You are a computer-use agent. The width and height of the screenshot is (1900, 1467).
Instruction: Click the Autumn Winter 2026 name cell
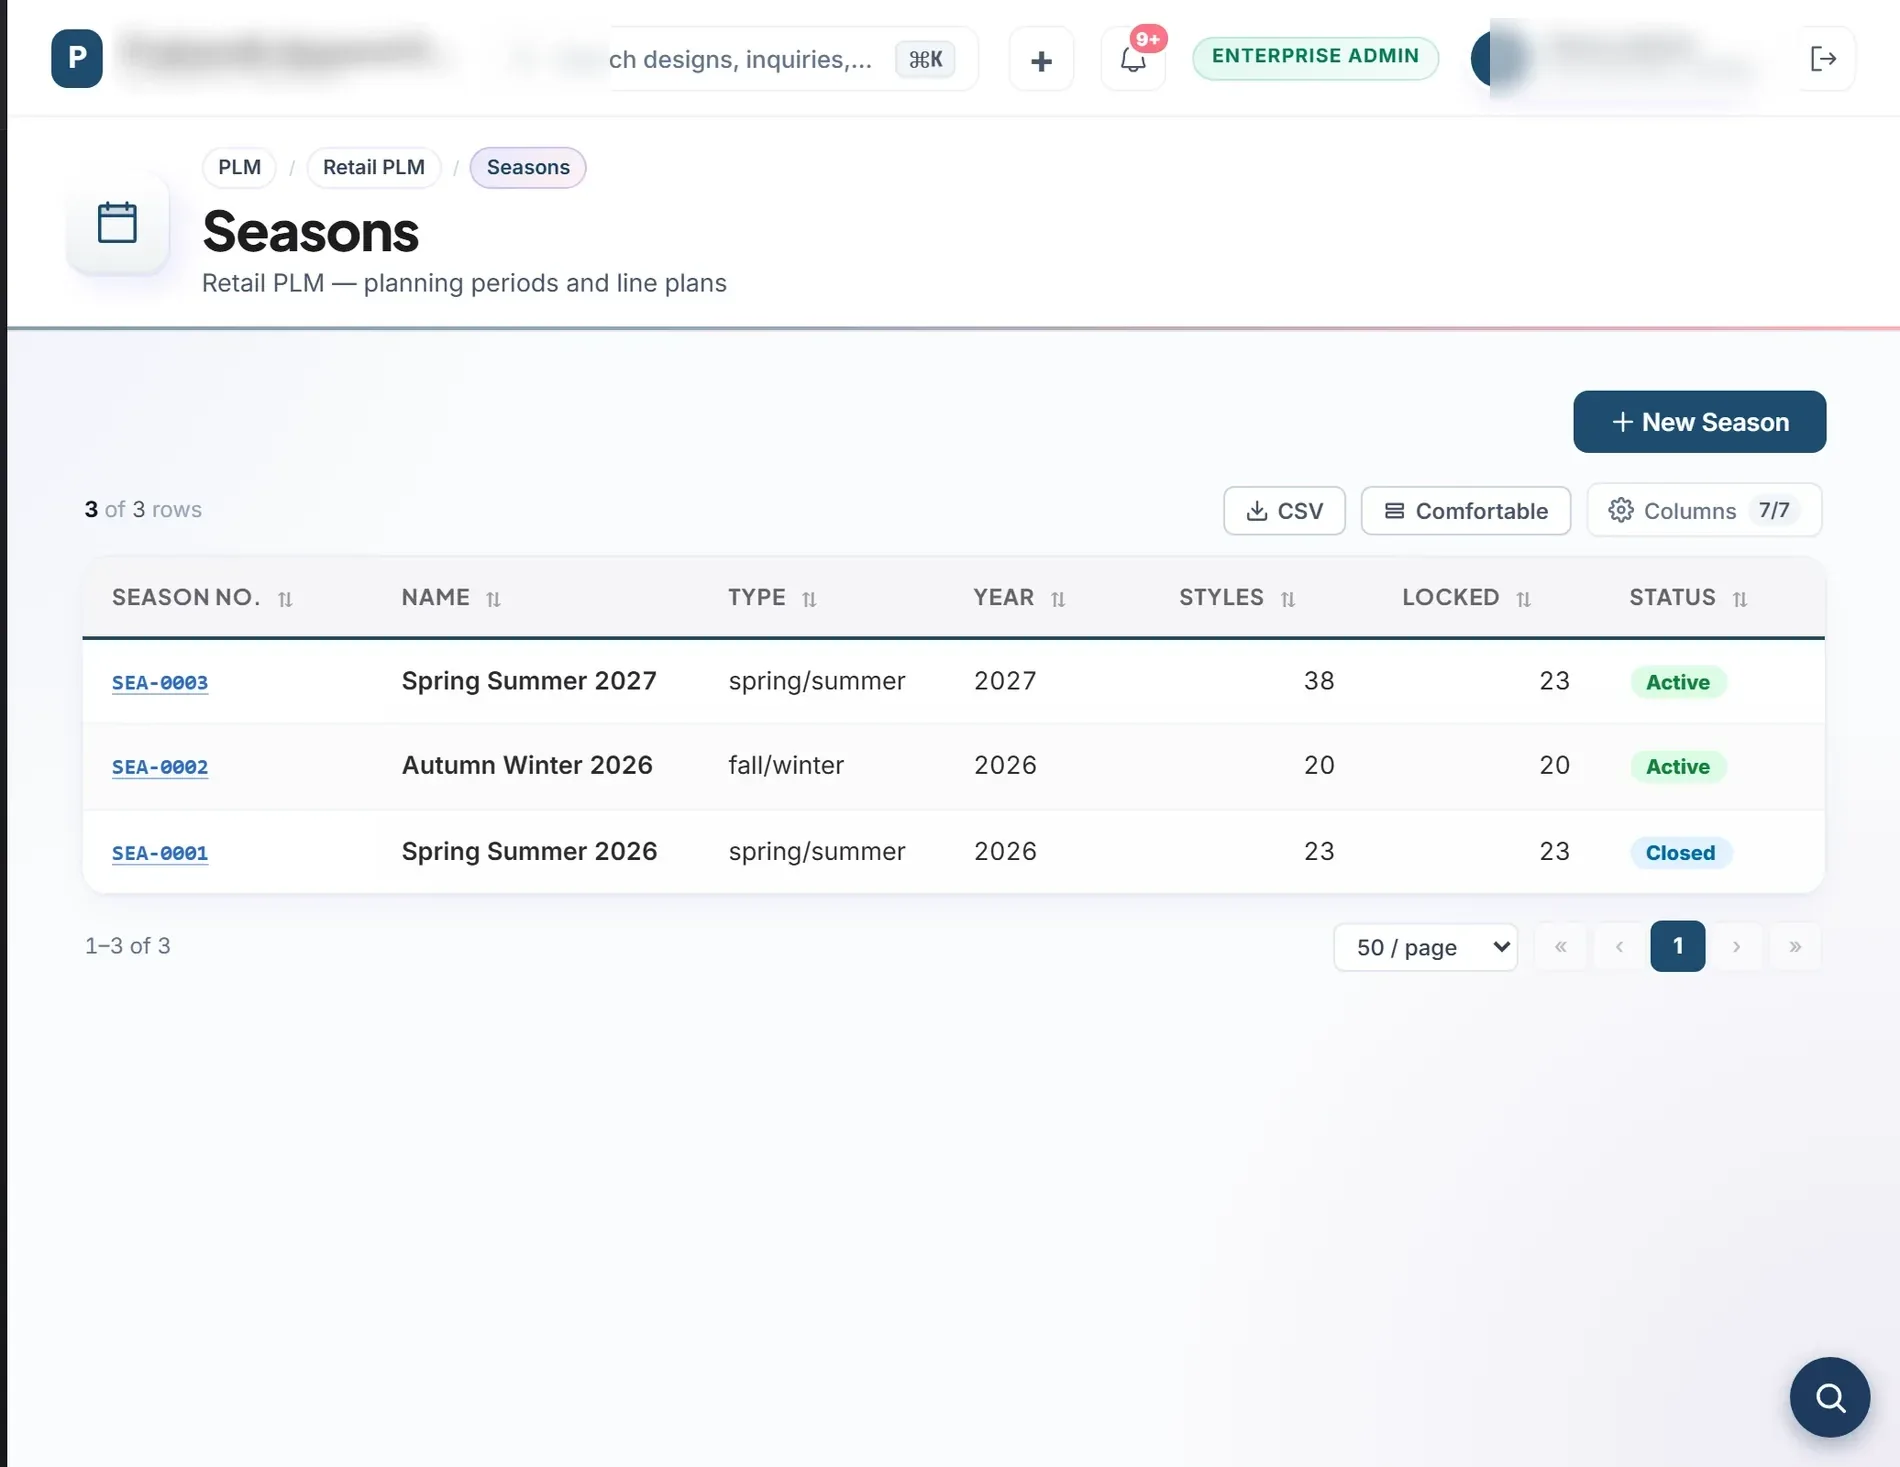pyautogui.click(x=527, y=765)
